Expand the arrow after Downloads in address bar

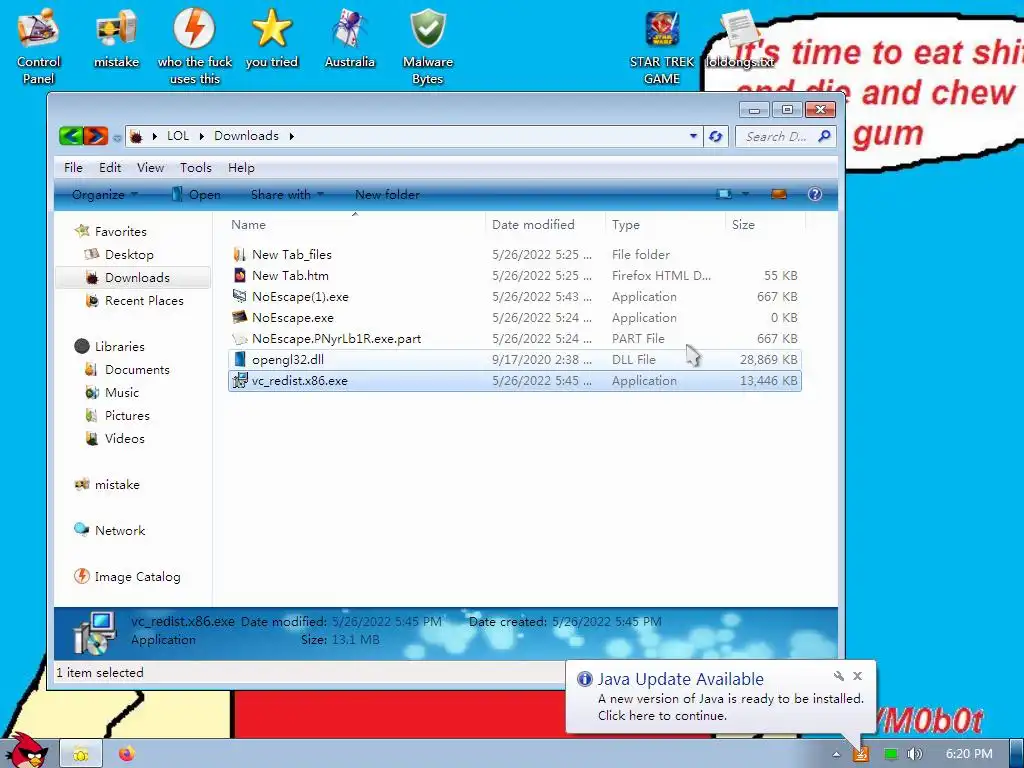coord(291,136)
